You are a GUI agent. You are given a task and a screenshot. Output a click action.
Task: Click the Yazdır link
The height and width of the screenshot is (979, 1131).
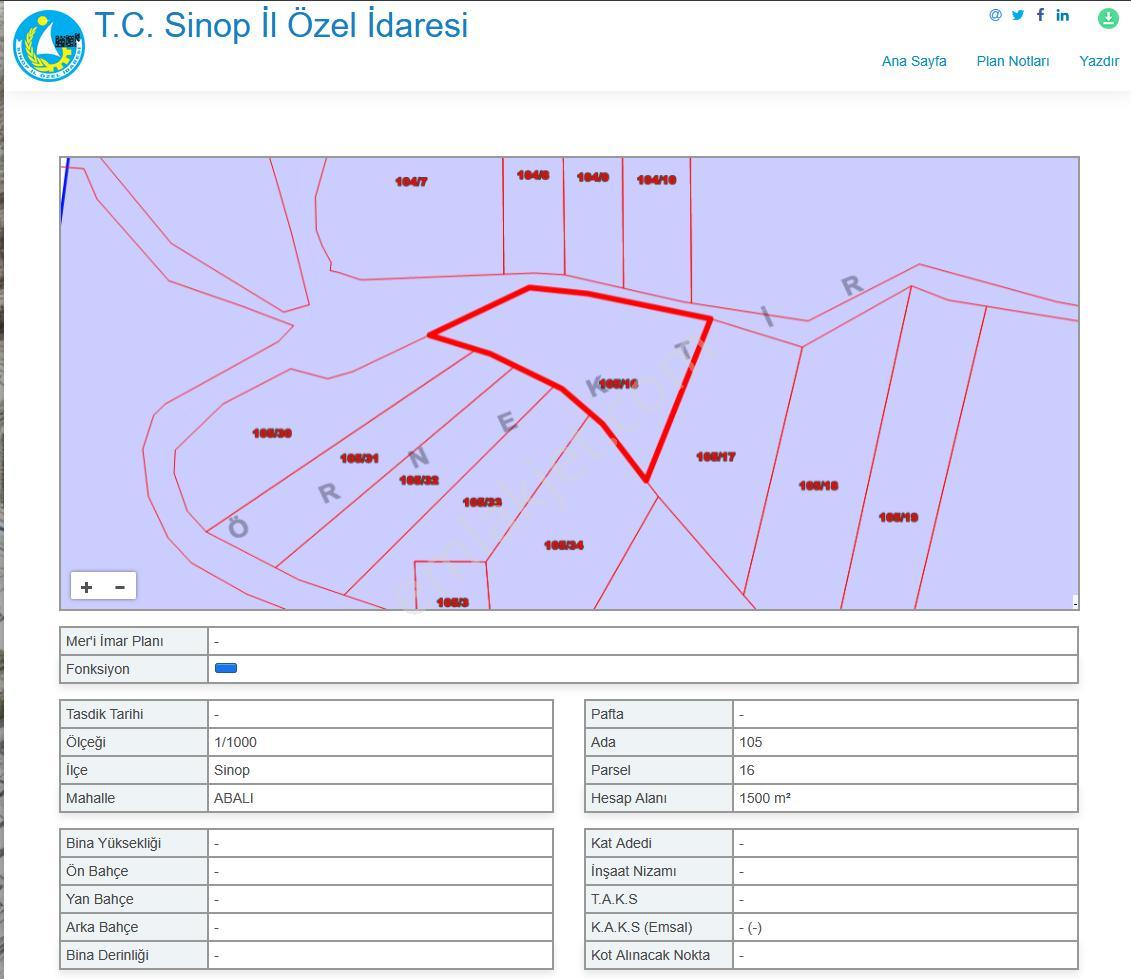tap(1099, 61)
